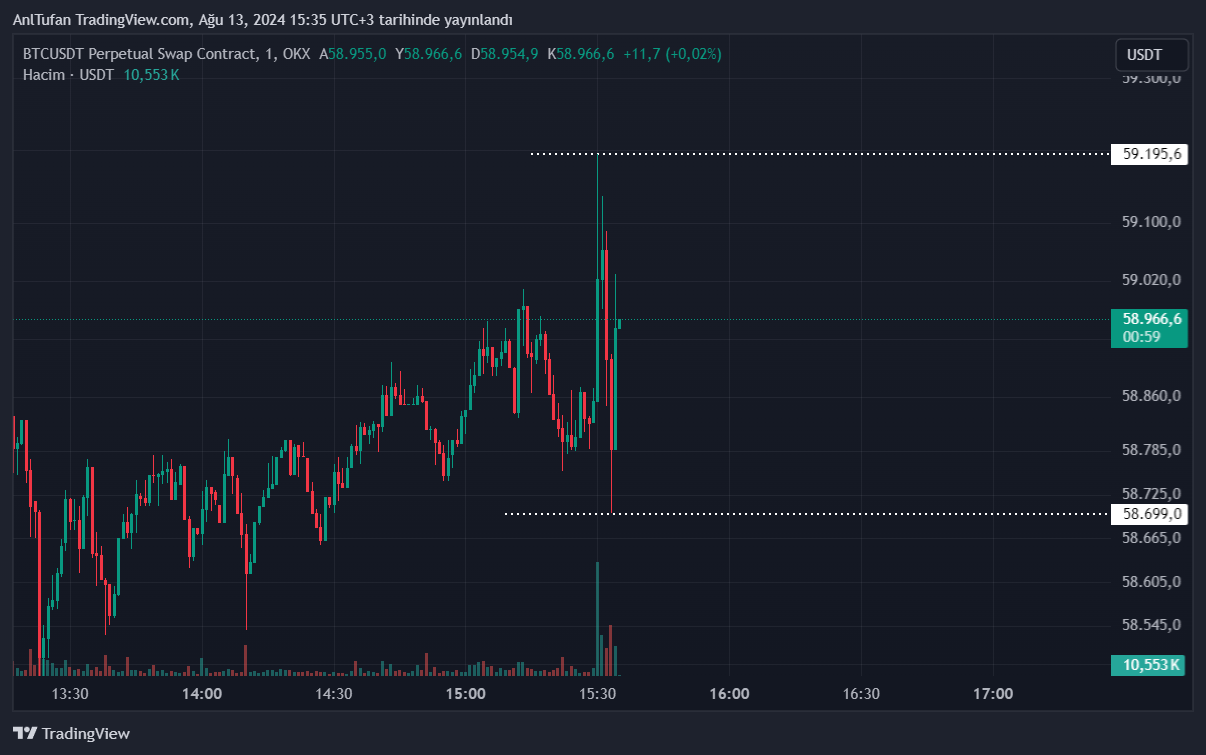This screenshot has height=755, width=1206.
Task: Click the 10,553 K volume axis label
Action: click(1150, 665)
